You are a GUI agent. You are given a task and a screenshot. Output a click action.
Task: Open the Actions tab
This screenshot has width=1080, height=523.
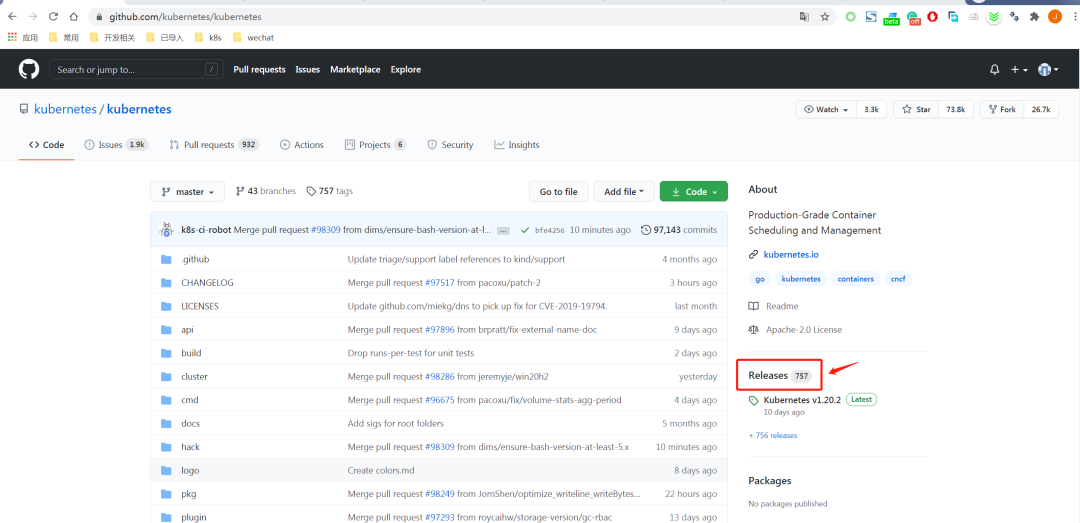(x=302, y=145)
